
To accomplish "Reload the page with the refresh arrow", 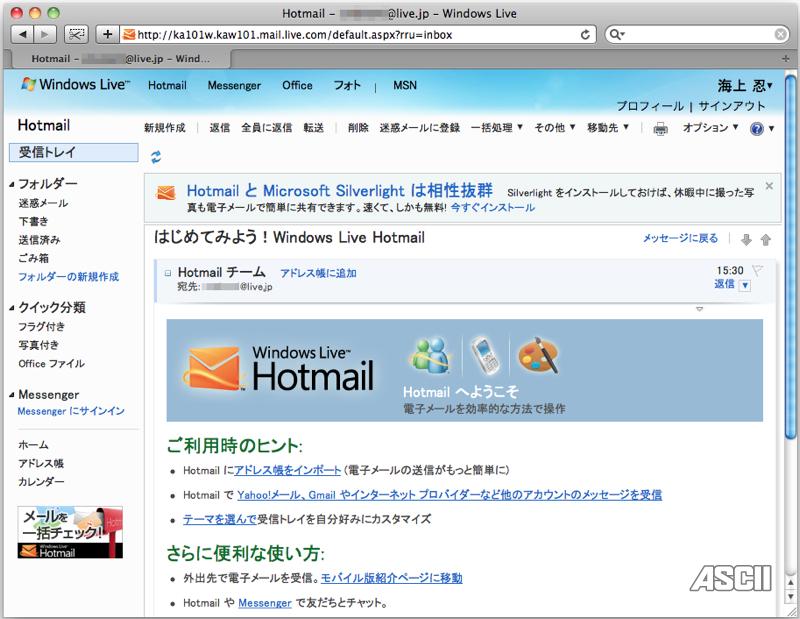I will pos(585,35).
